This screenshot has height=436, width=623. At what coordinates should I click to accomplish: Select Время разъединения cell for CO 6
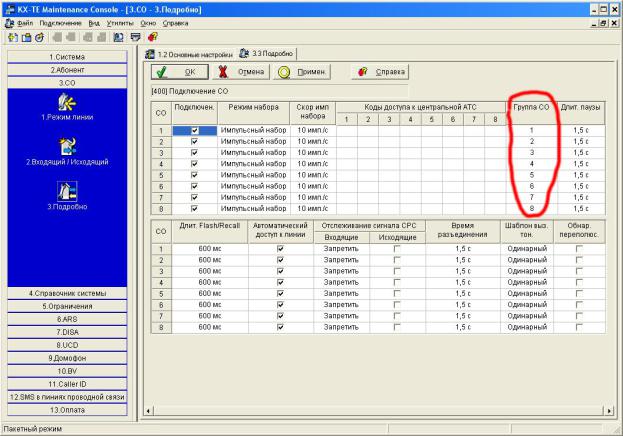click(x=463, y=304)
